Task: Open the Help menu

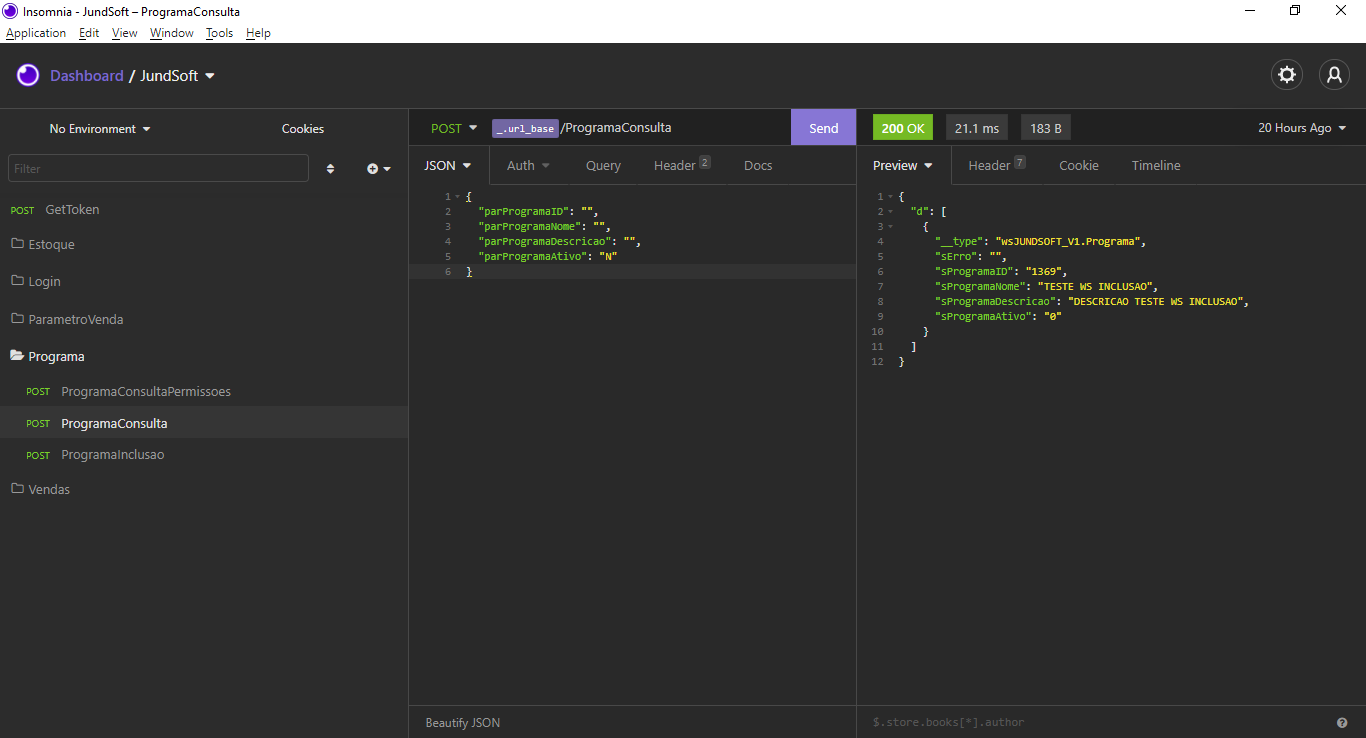Action: pyautogui.click(x=258, y=33)
